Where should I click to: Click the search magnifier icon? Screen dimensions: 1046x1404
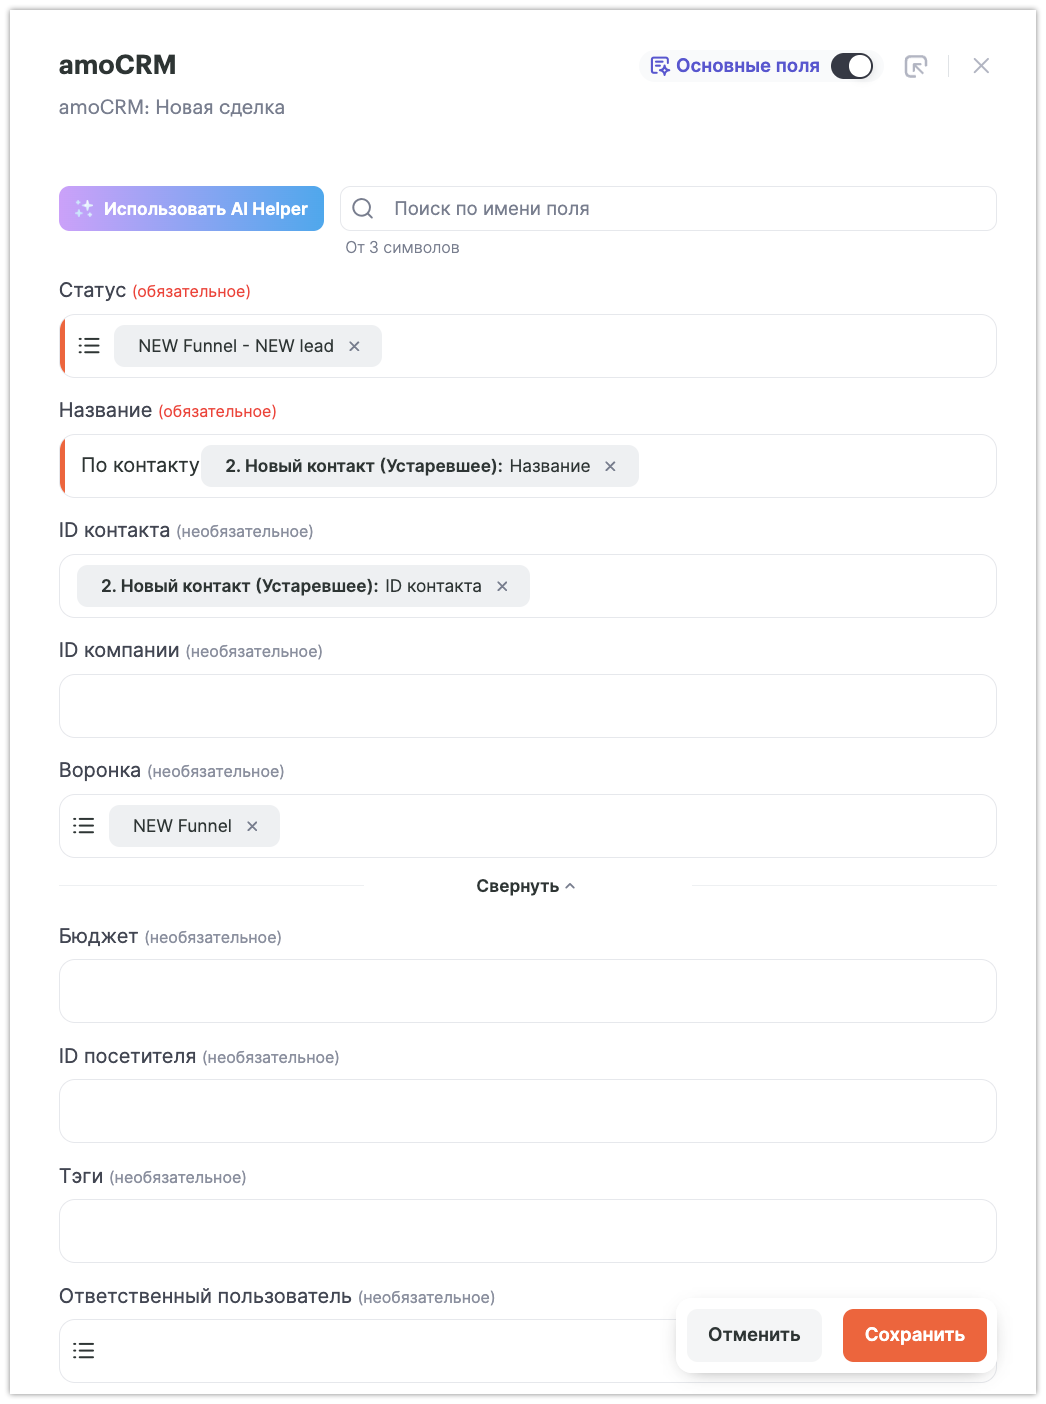click(363, 209)
